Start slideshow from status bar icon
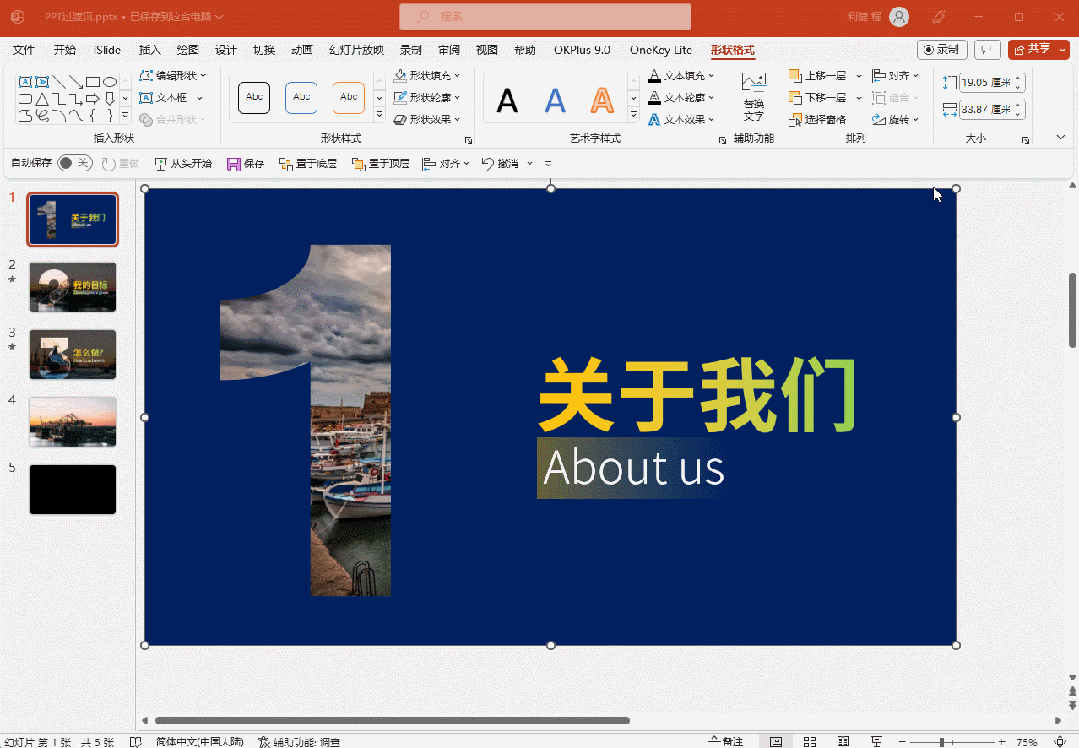This screenshot has width=1079, height=748. coord(876,742)
